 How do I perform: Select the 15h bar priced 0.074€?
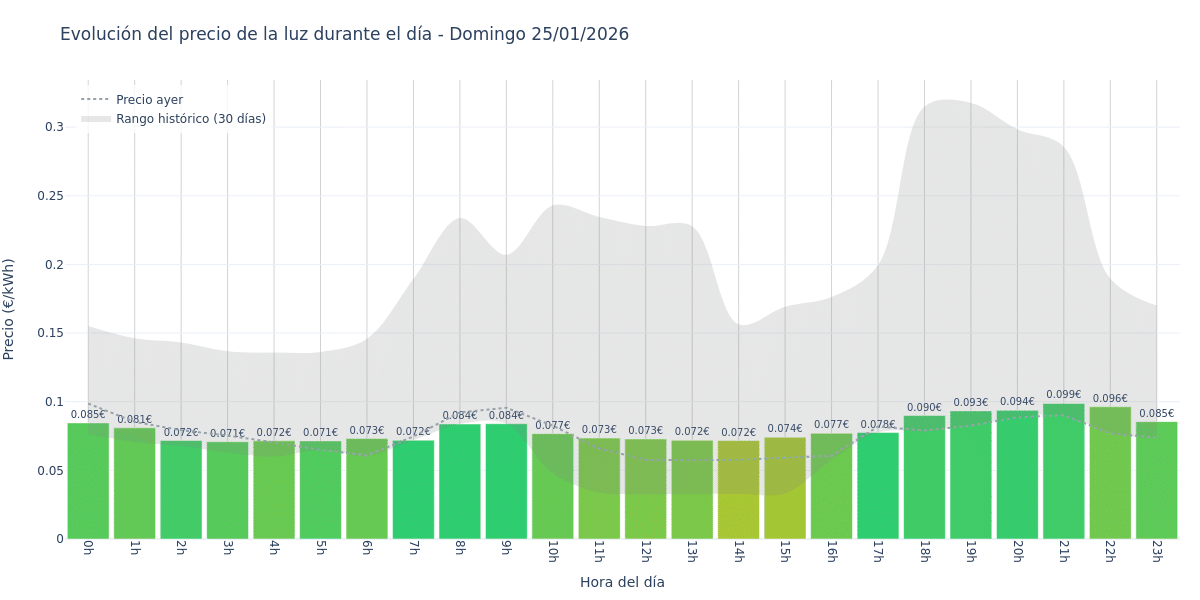[x=785, y=489]
